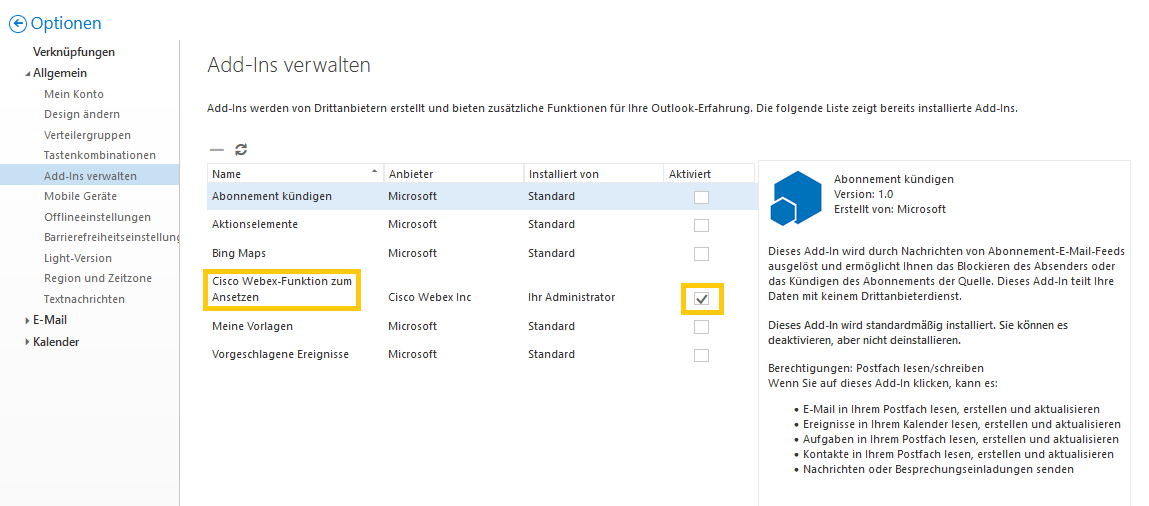The image size is (1149, 506).
Task: Toggle the Bing Maps activation checkbox
Action: (702, 254)
